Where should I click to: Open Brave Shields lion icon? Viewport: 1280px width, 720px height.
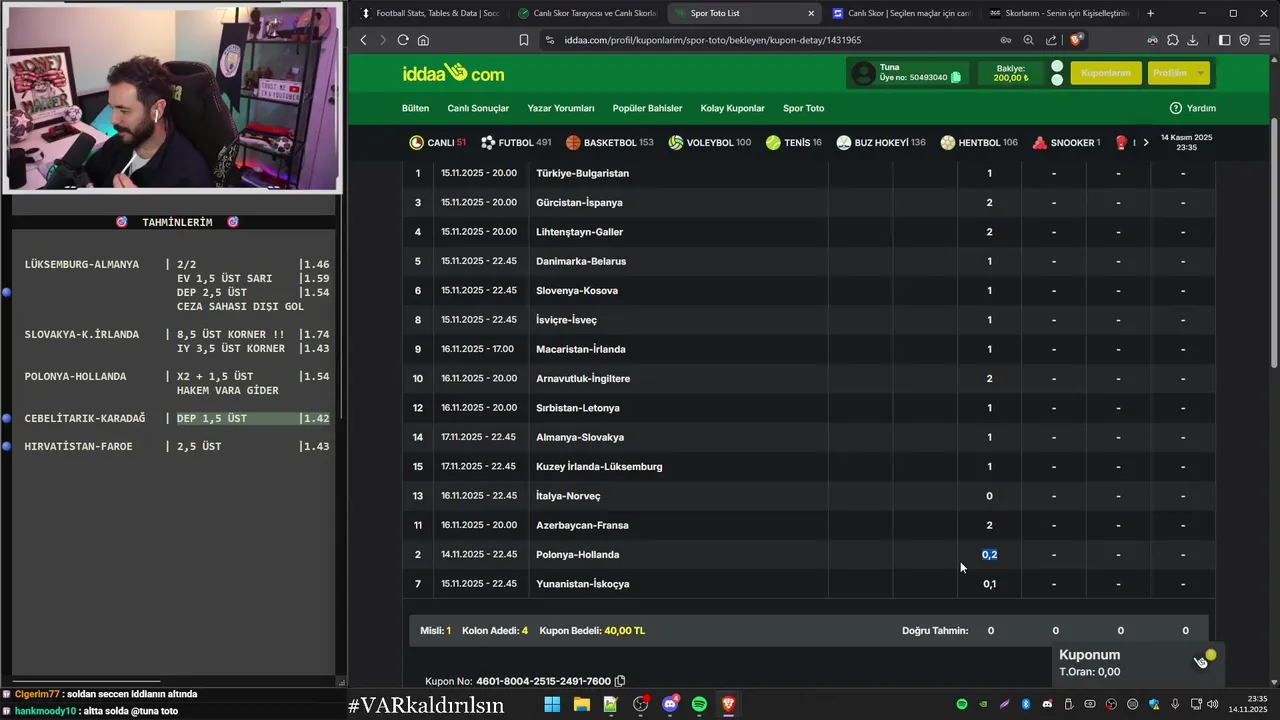[x=1076, y=40]
